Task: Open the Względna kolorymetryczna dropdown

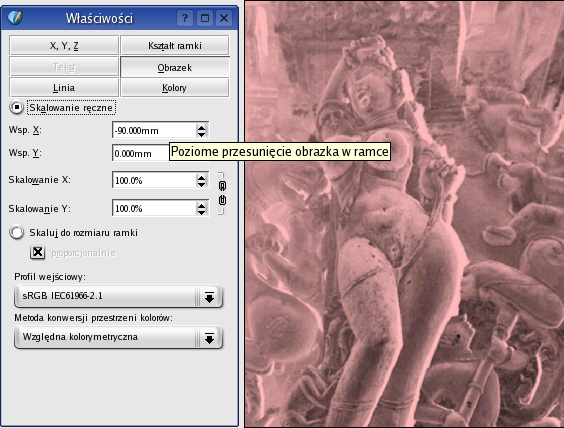Action: (118, 337)
